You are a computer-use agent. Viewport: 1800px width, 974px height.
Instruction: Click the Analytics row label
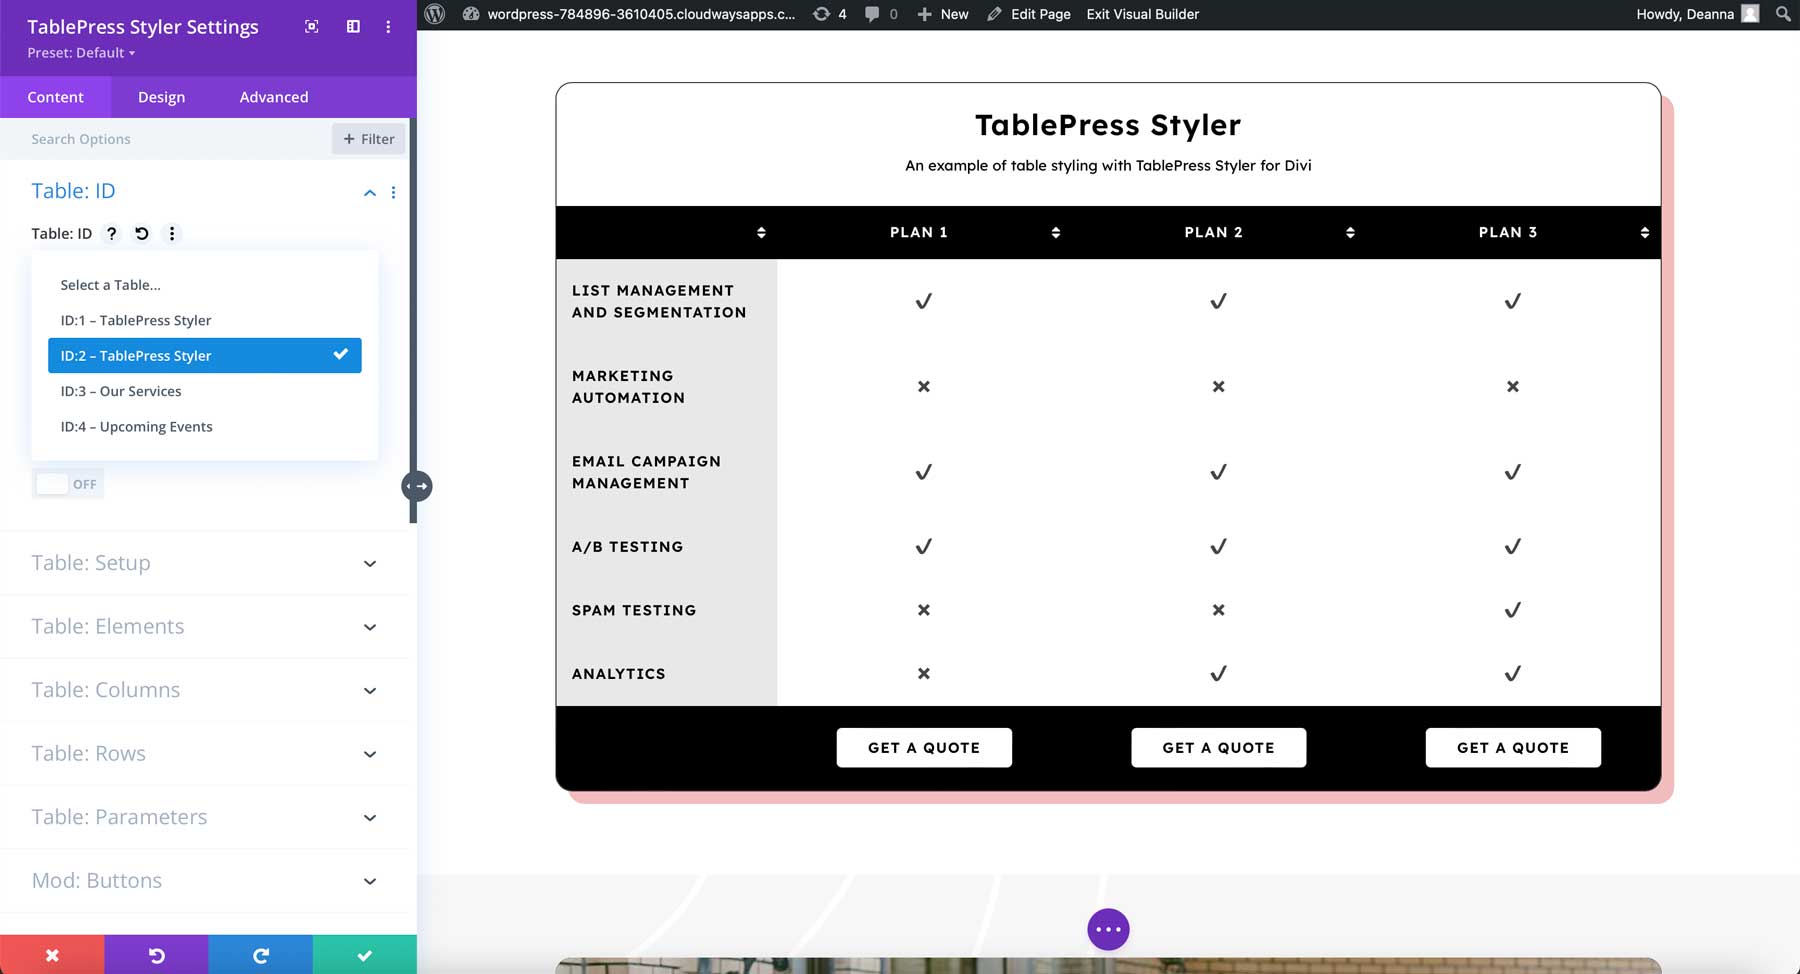click(x=618, y=674)
